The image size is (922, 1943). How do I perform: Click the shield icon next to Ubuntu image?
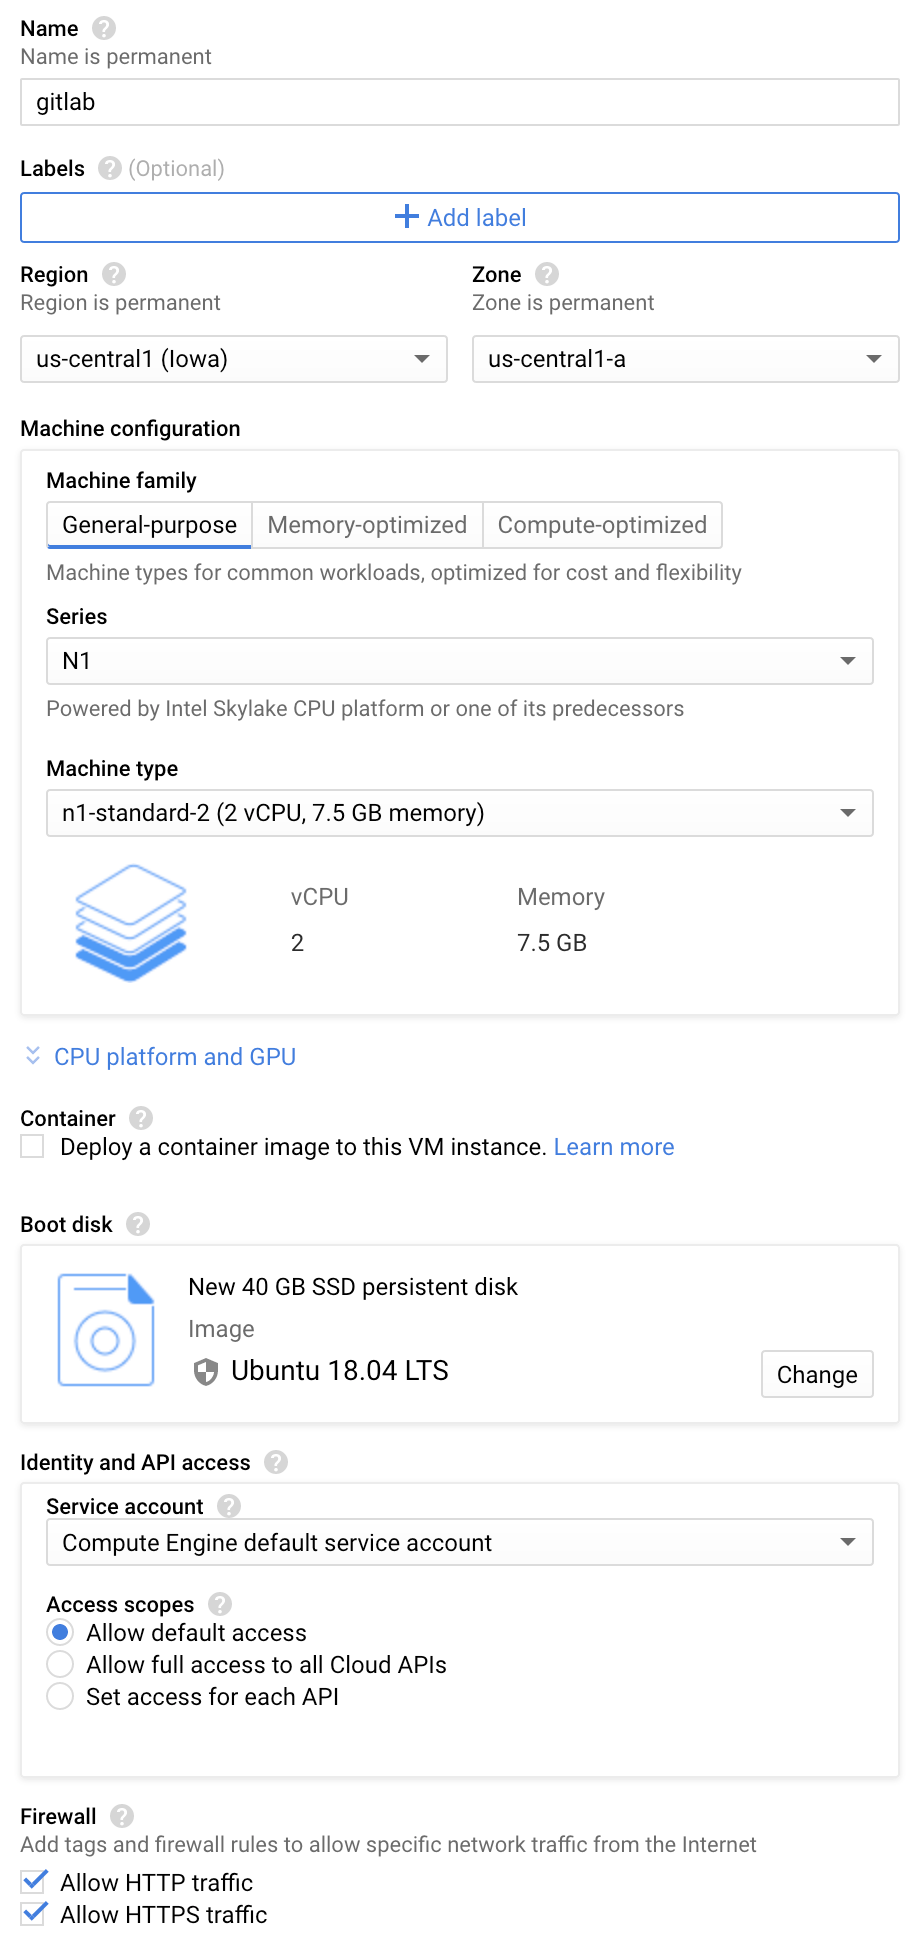[206, 1372]
